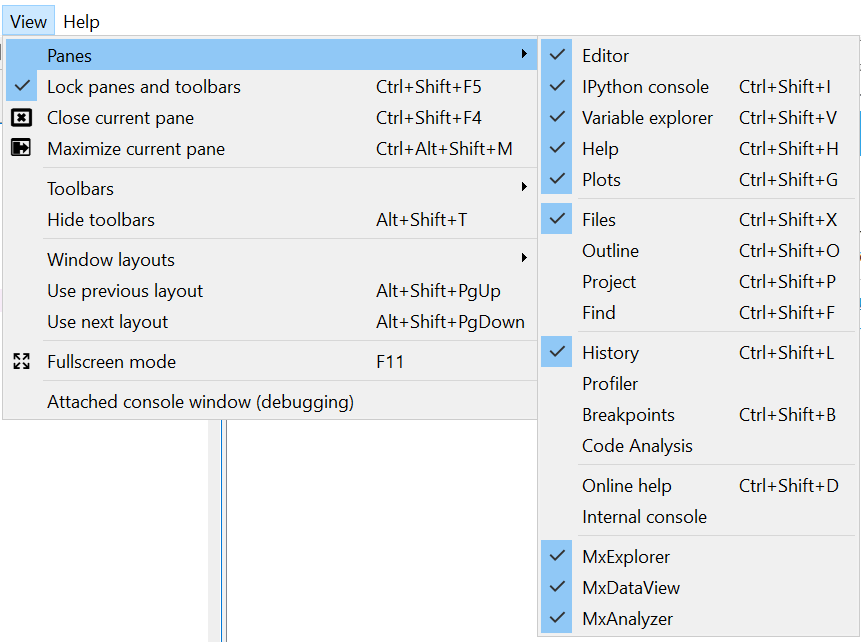Image resolution: width=861 pixels, height=642 pixels.
Task: Choose Use next layout
Action: 107,322
